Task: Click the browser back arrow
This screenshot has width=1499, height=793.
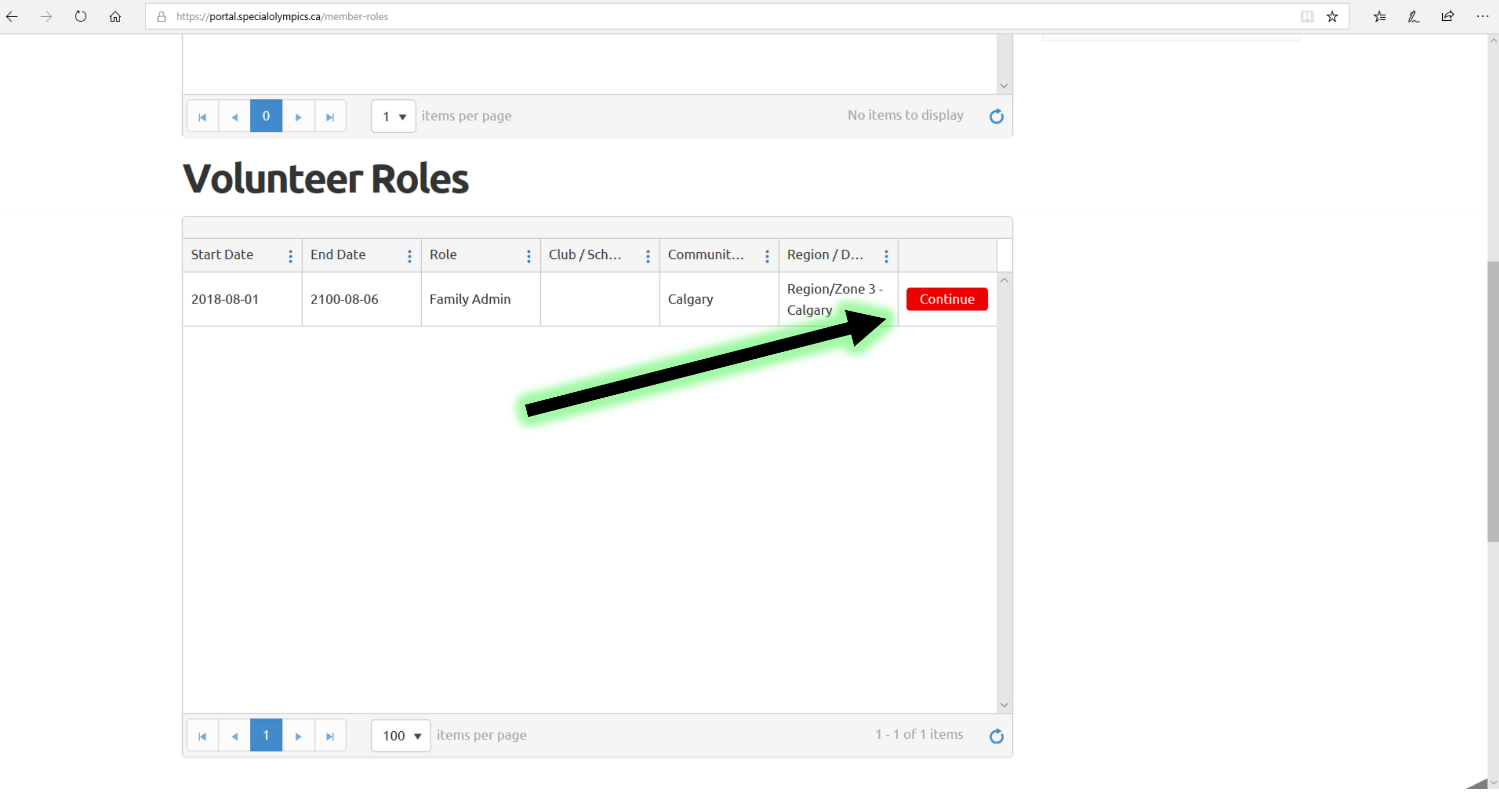Action: tap(12, 16)
